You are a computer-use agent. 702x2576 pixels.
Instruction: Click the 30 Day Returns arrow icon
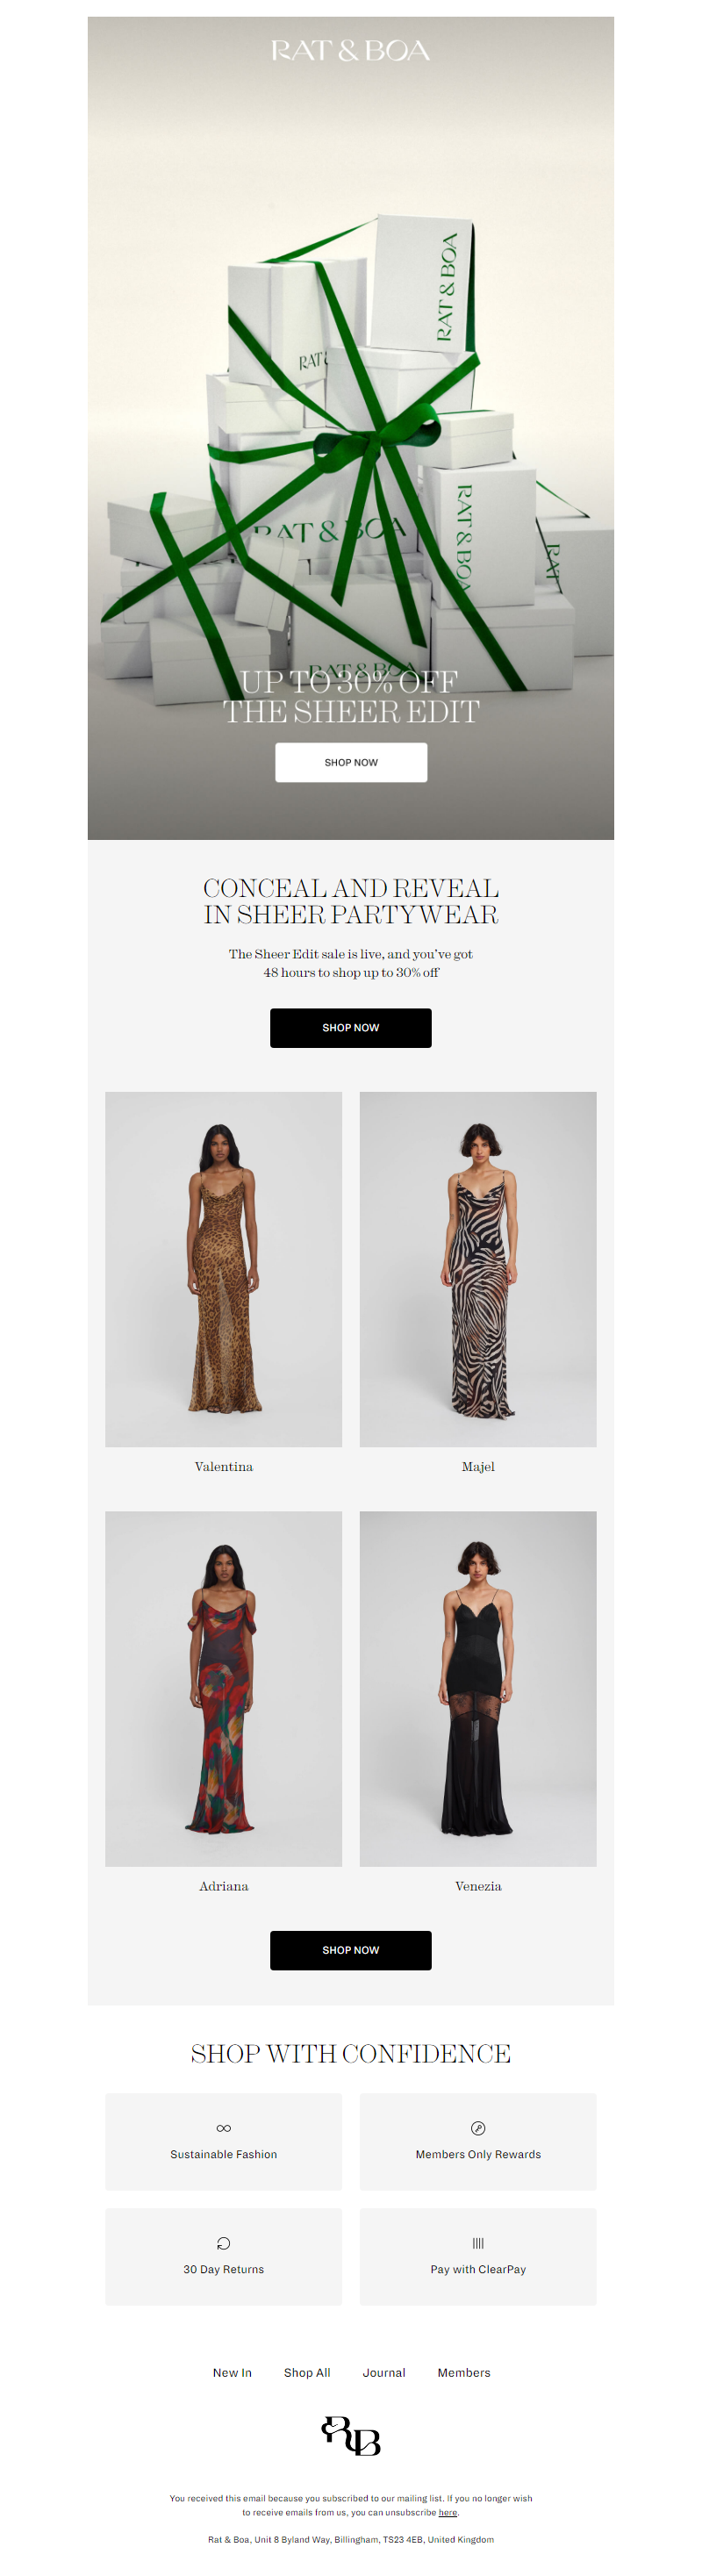click(223, 2242)
